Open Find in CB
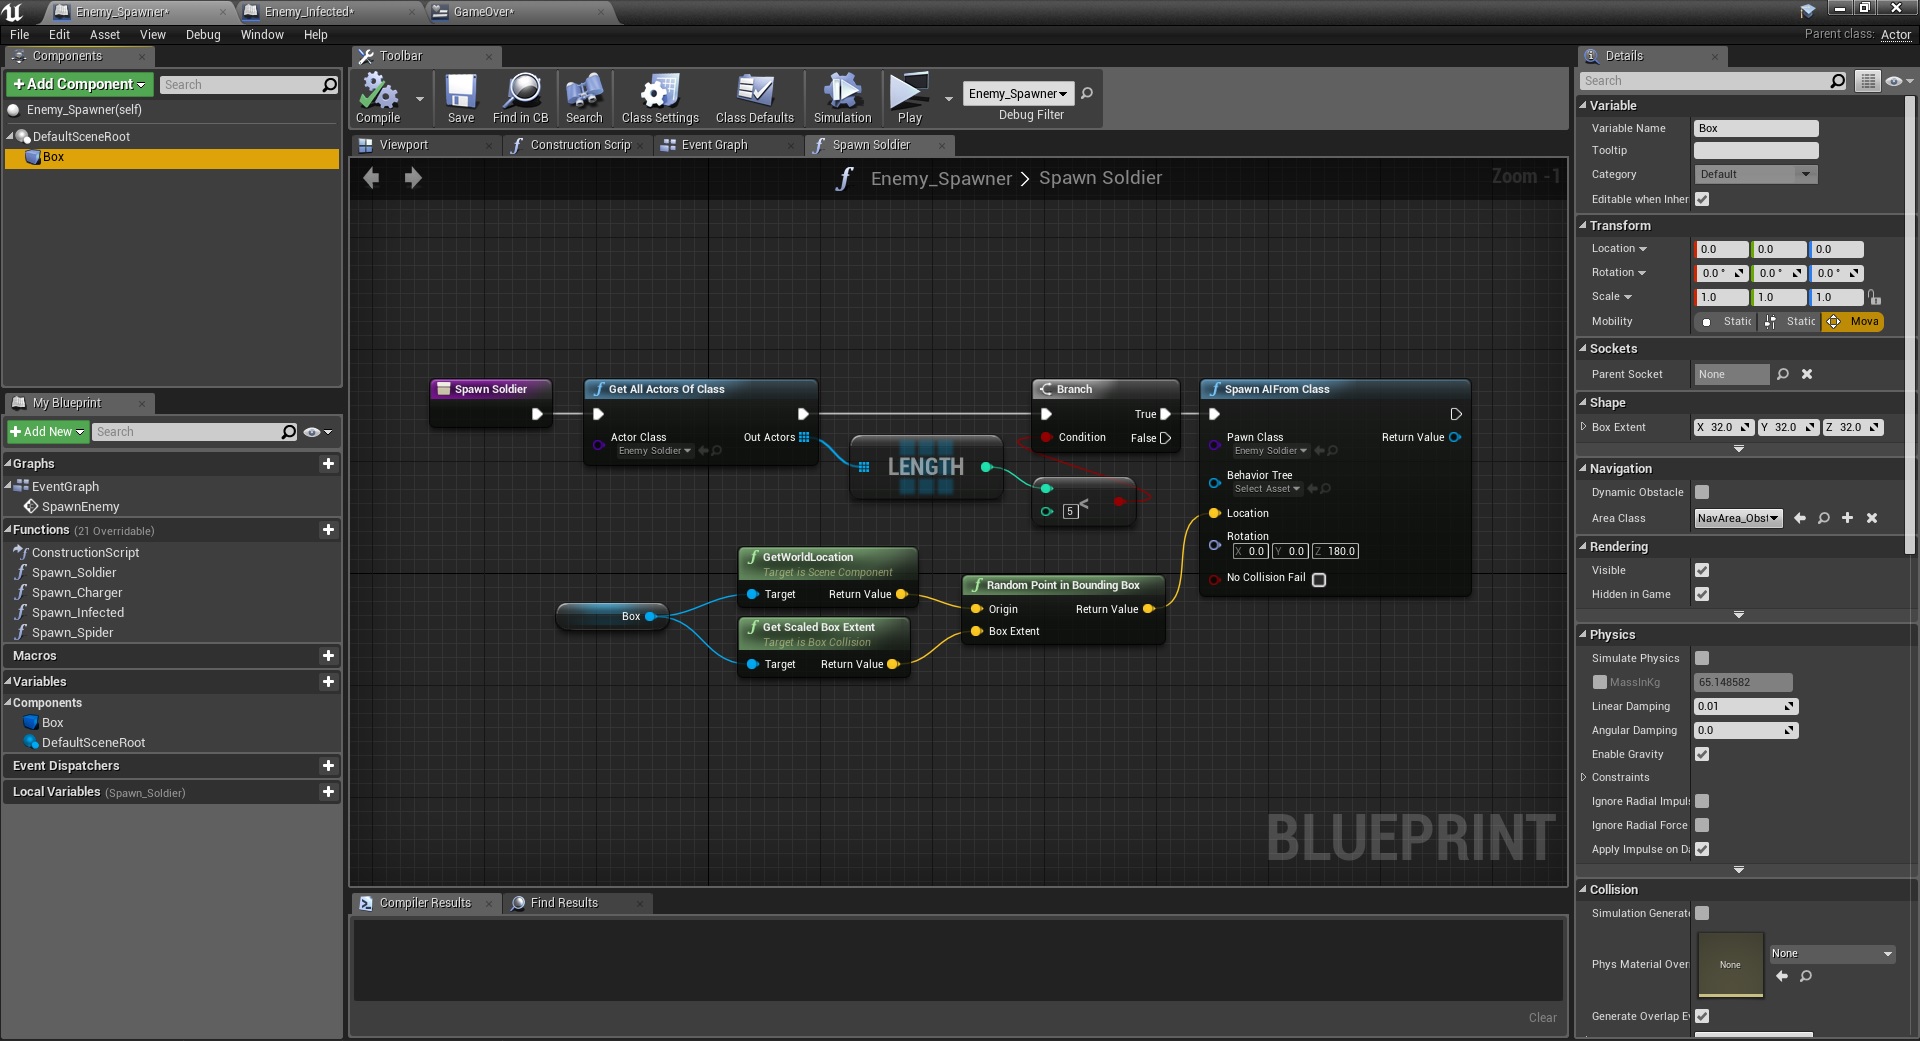This screenshot has width=1920, height=1041. 520,97
